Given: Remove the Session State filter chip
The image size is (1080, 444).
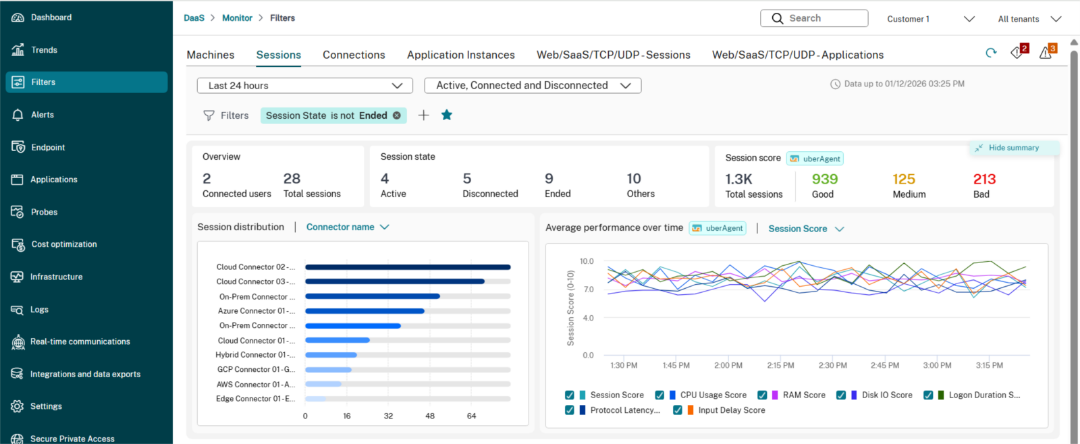Looking at the screenshot, I should 397,115.
